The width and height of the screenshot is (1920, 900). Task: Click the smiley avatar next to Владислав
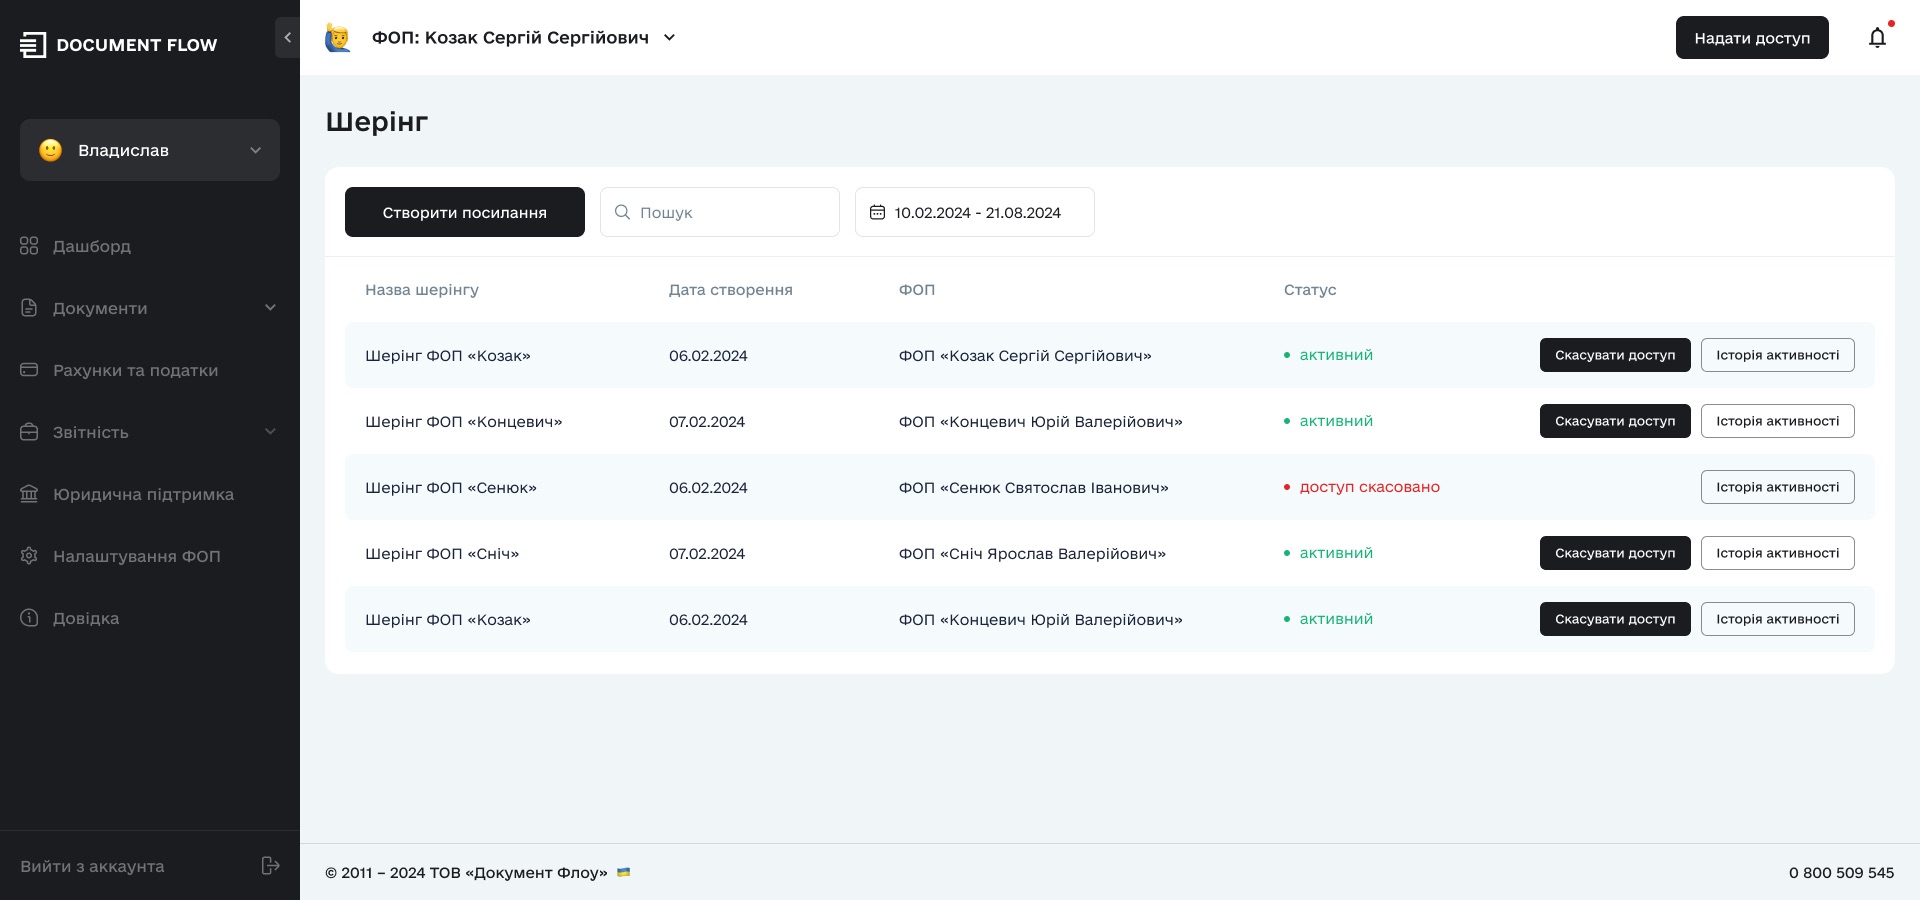coord(51,150)
